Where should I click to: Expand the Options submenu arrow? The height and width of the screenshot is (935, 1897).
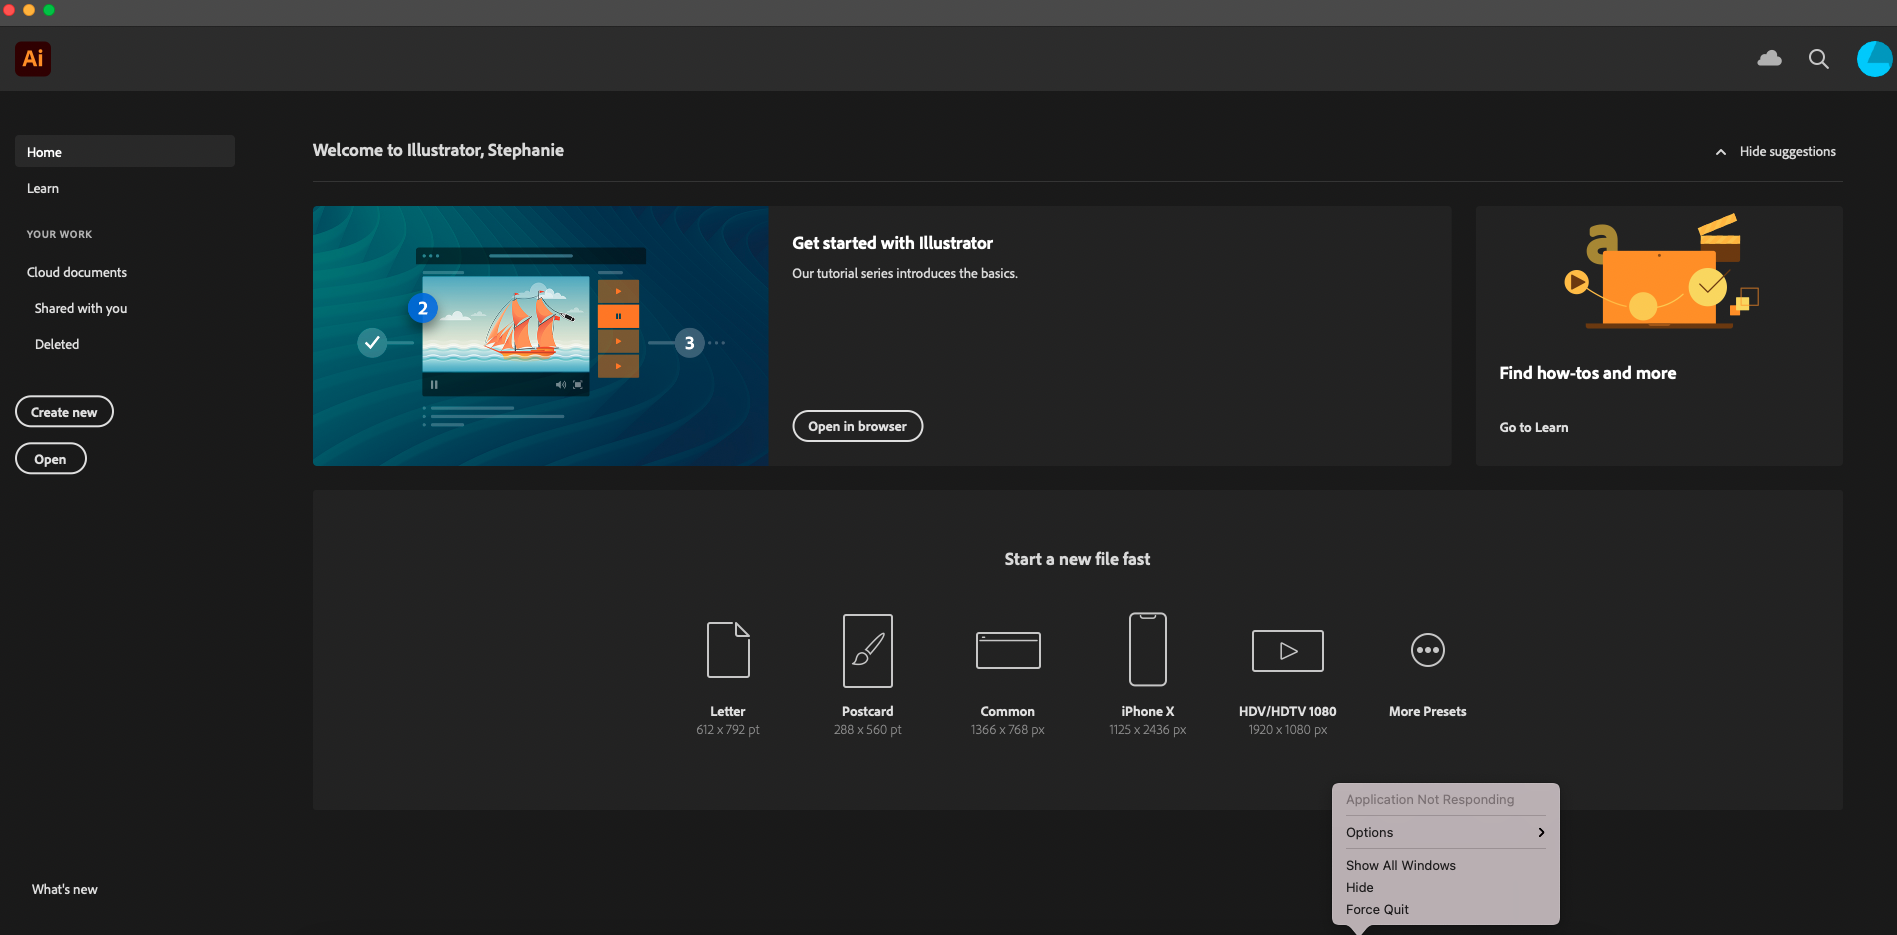(1541, 832)
